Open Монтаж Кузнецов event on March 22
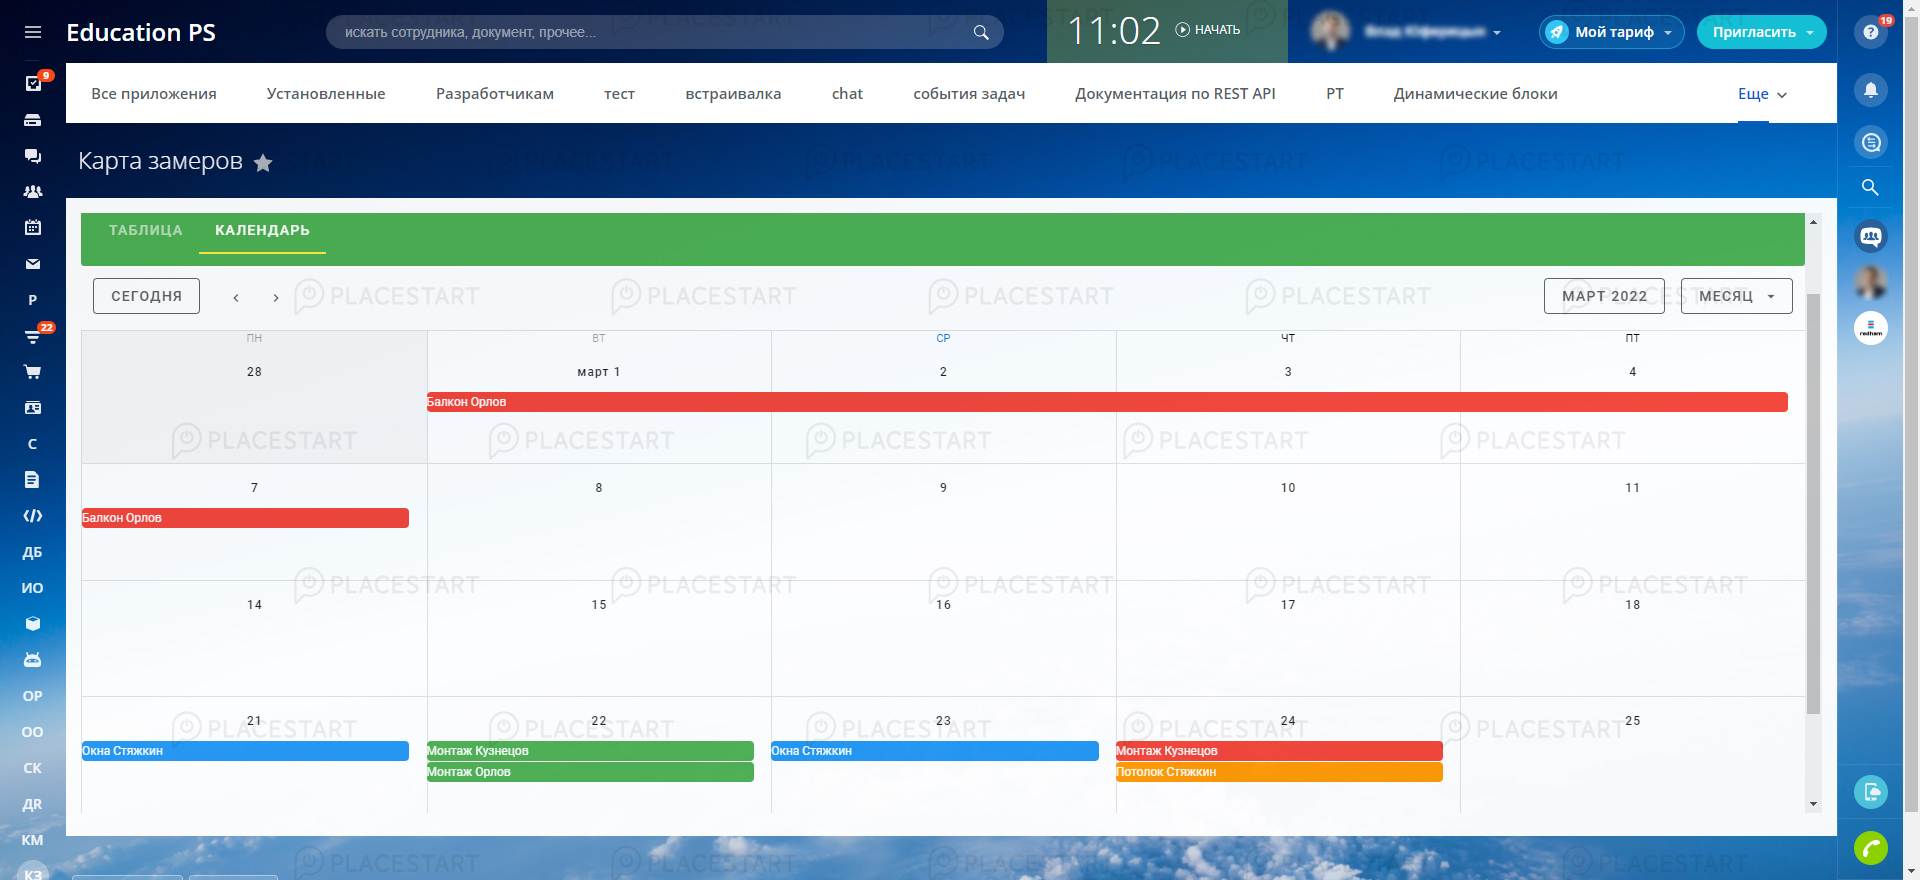Image resolution: width=1920 pixels, height=880 pixels. tap(590, 751)
